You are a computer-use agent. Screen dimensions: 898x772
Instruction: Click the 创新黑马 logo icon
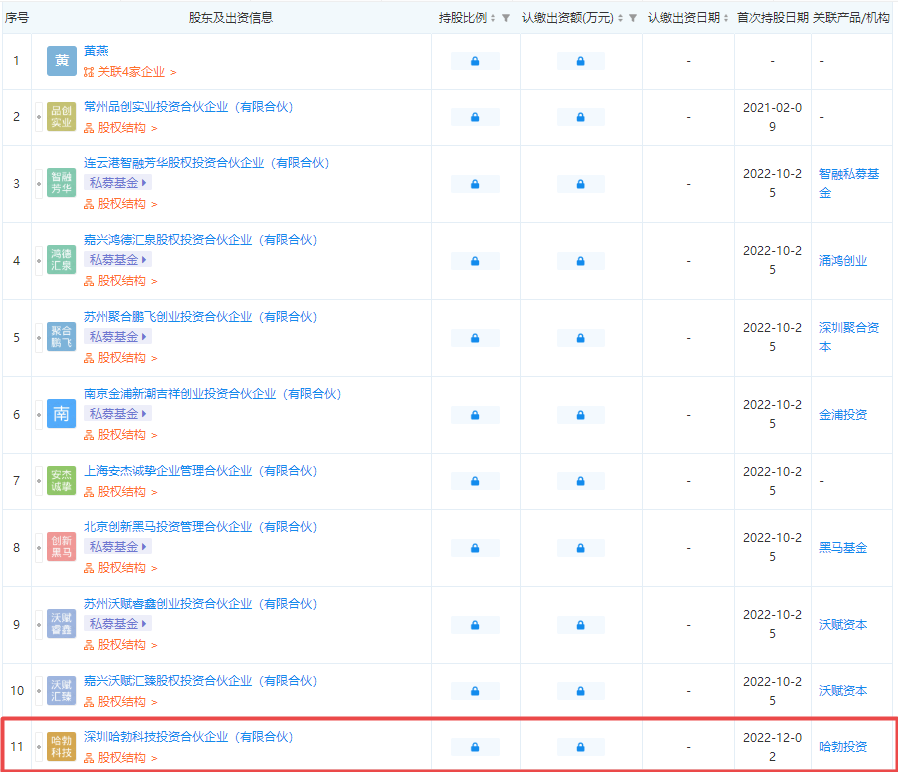tap(61, 548)
